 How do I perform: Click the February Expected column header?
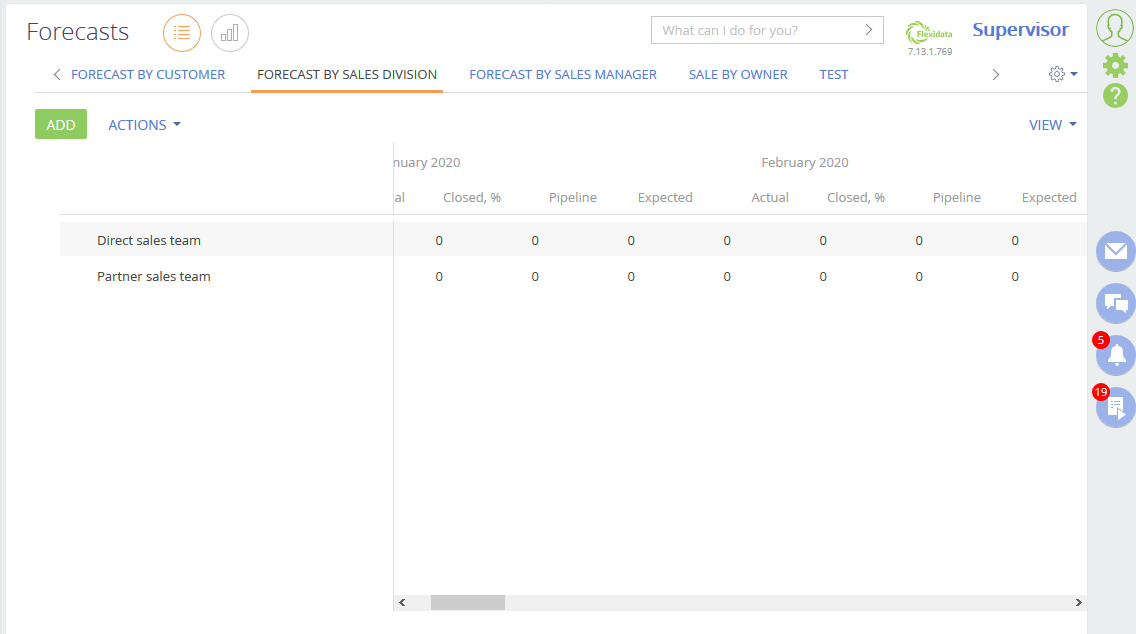click(x=1049, y=197)
